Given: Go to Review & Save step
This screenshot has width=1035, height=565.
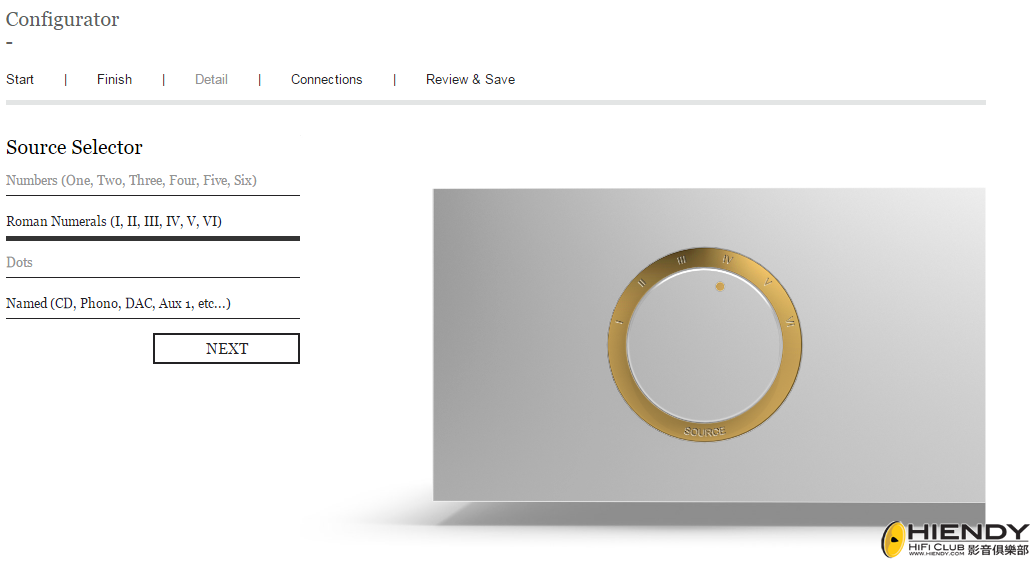Looking at the screenshot, I should point(470,79).
